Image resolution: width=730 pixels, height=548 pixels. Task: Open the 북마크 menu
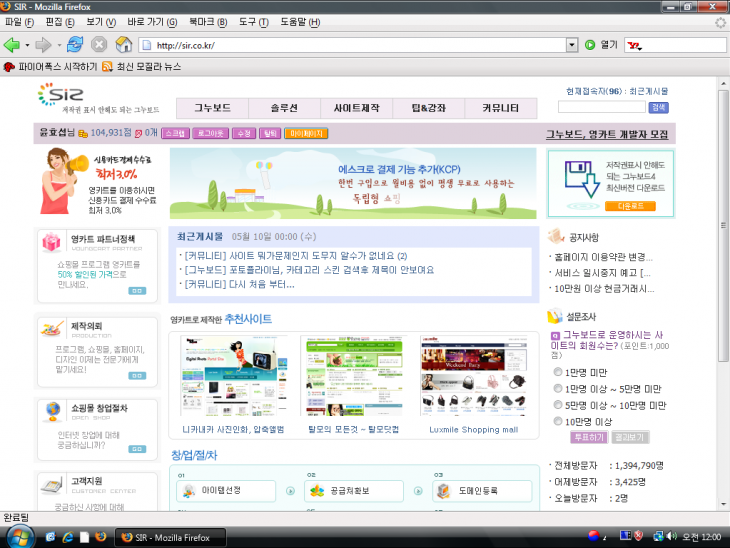click(x=208, y=22)
